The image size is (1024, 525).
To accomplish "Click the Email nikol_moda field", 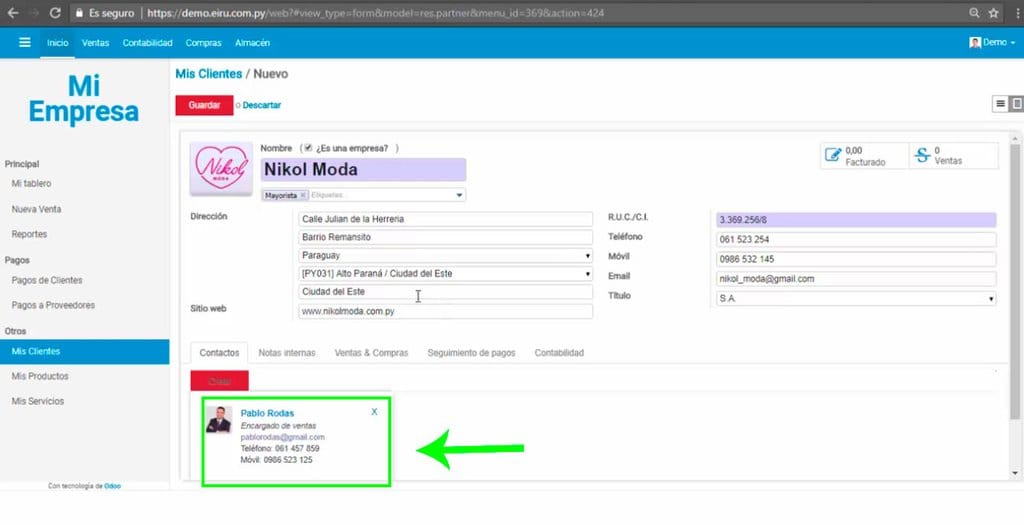I will tap(856, 279).
